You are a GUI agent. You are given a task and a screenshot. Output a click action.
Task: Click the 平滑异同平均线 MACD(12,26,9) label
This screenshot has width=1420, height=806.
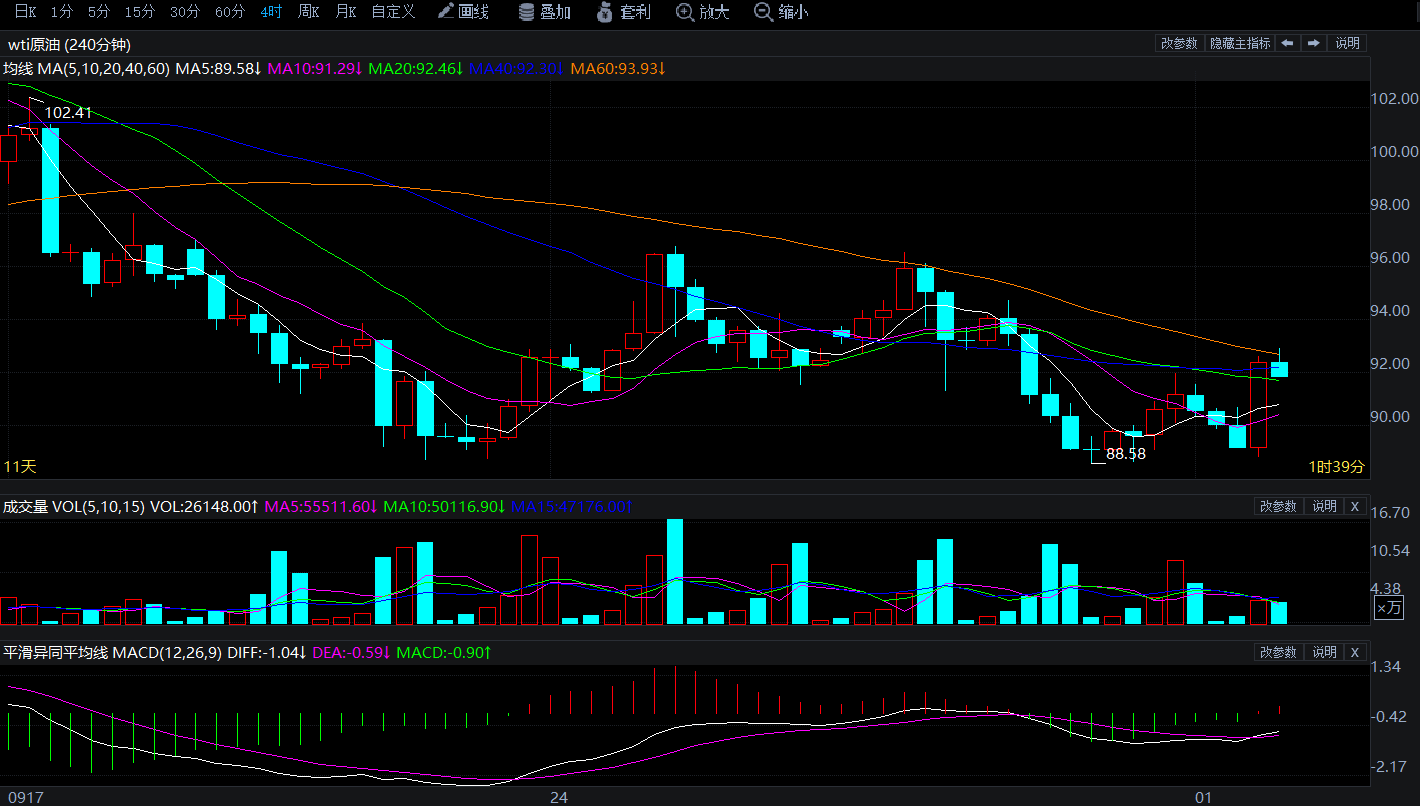[x=113, y=653]
